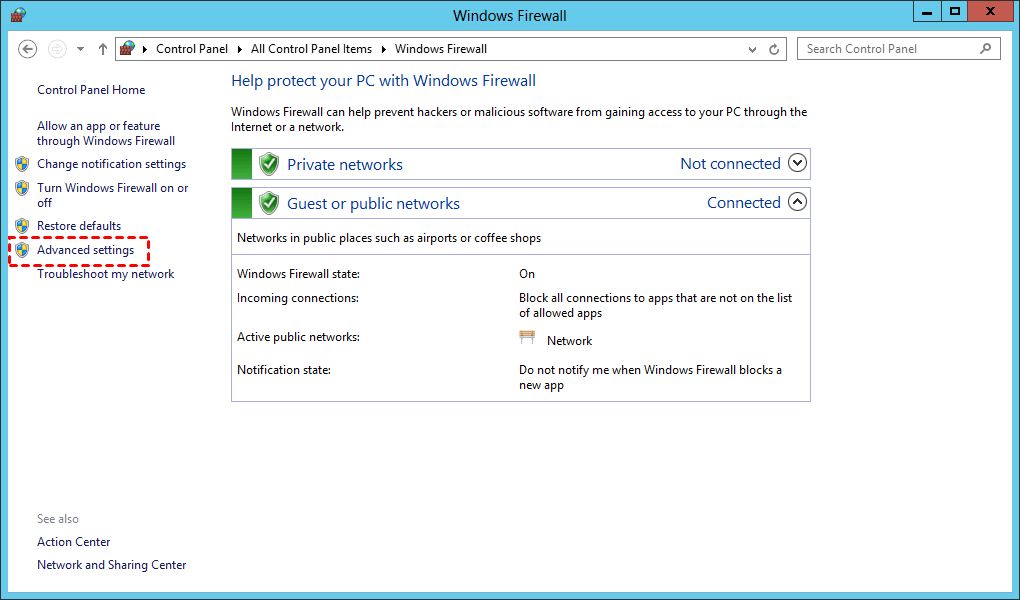Open Change notification settings
This screenshot has height=600, width=1020.
point(111,164)
